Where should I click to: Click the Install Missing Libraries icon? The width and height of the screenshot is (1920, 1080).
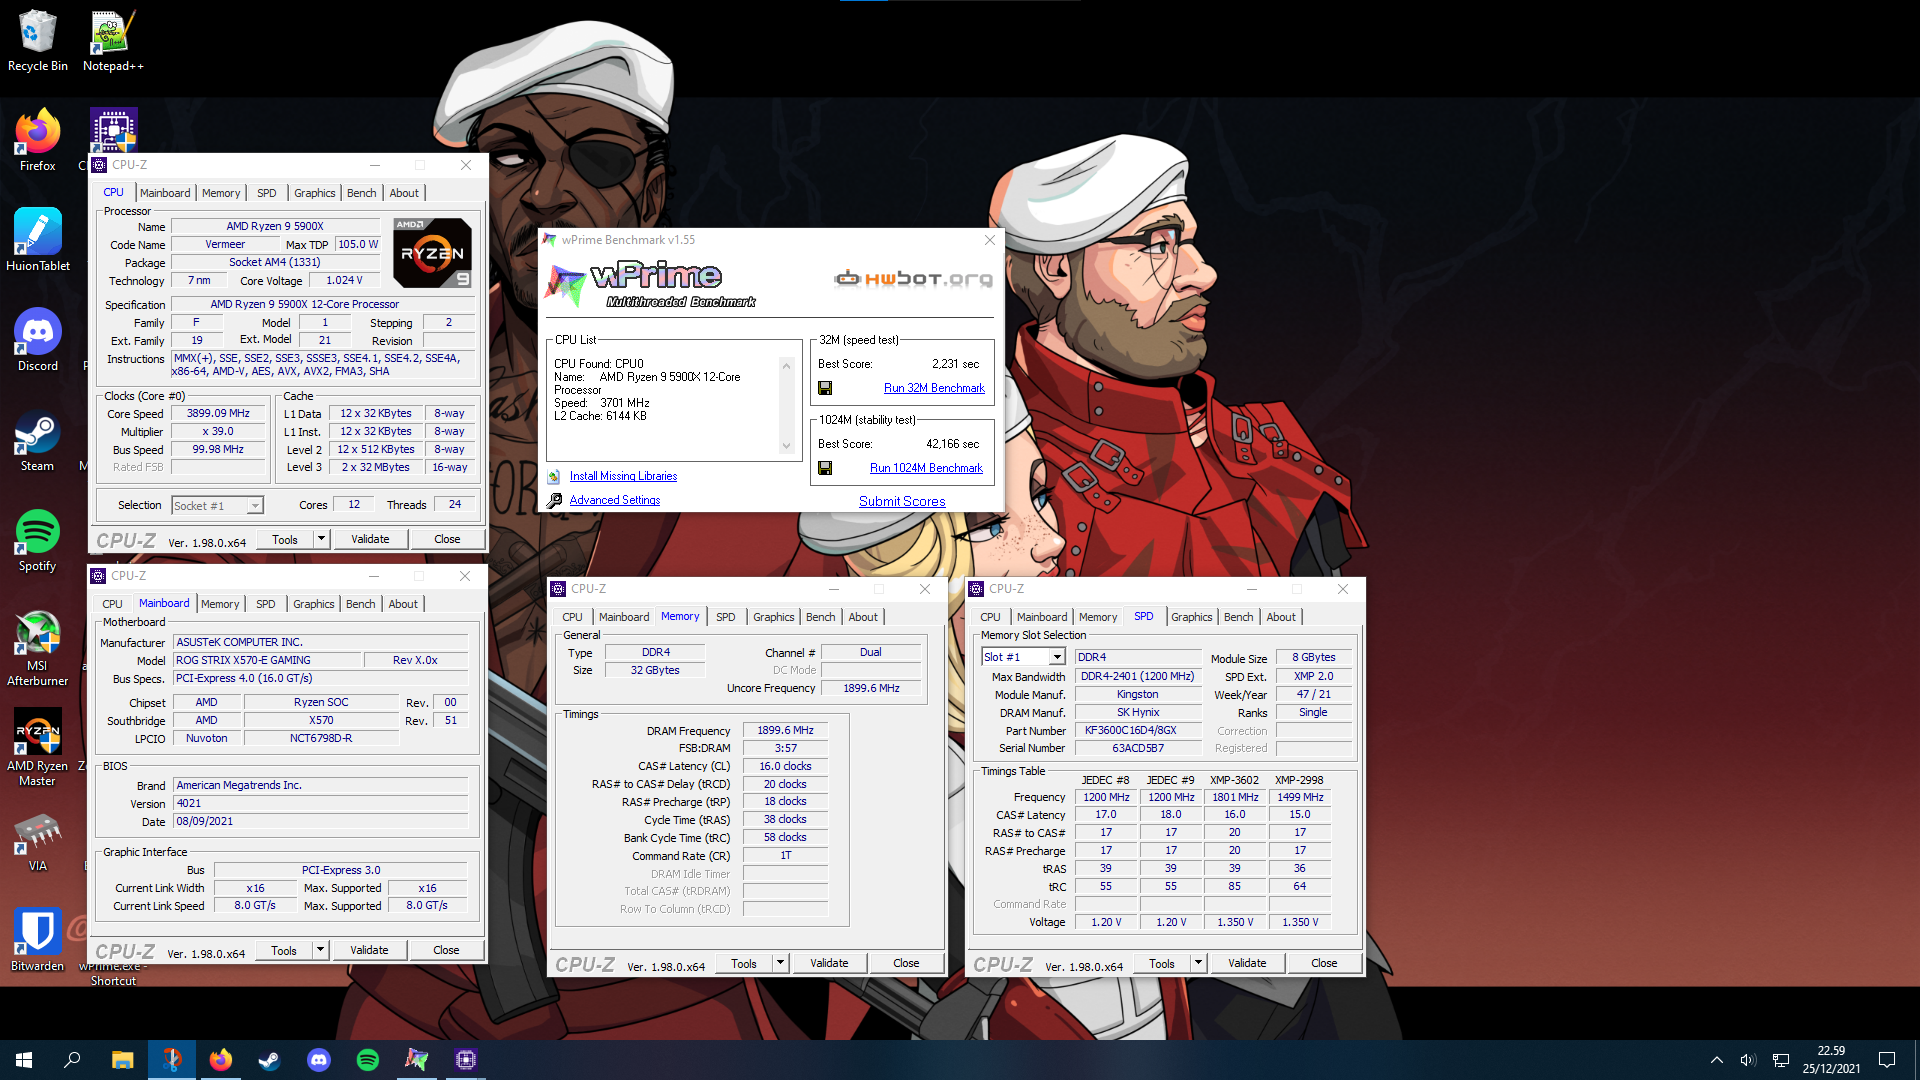pos(554,476)
